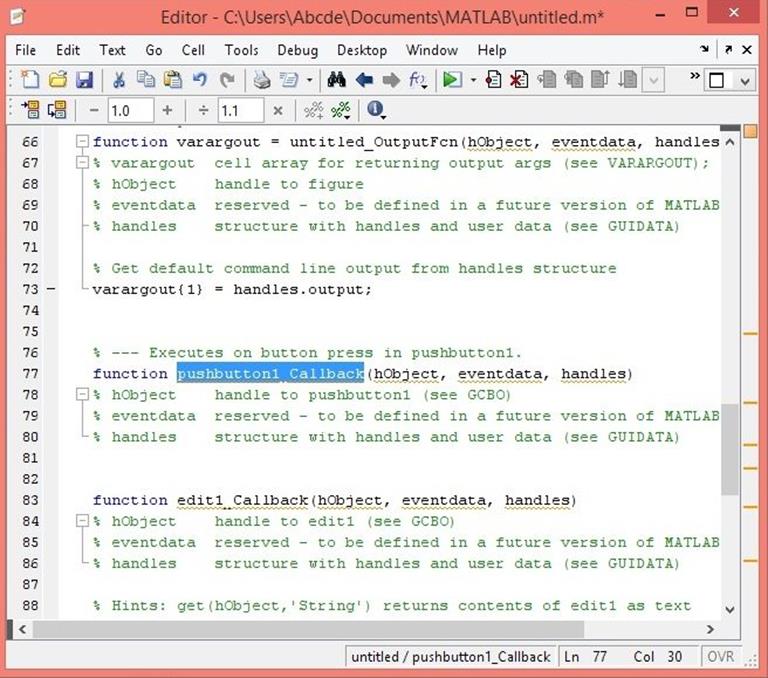This screenshot has height=678, width=768.
Task: Open the Cell menu
Action: [193, 50]
